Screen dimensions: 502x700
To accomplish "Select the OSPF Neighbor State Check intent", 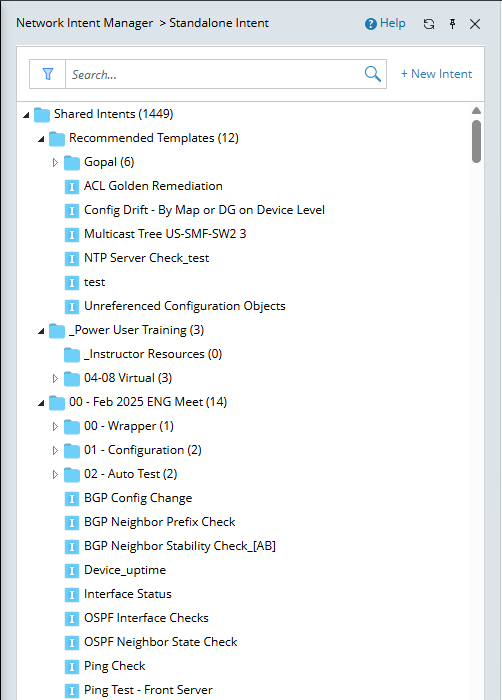I will [161, 642].
